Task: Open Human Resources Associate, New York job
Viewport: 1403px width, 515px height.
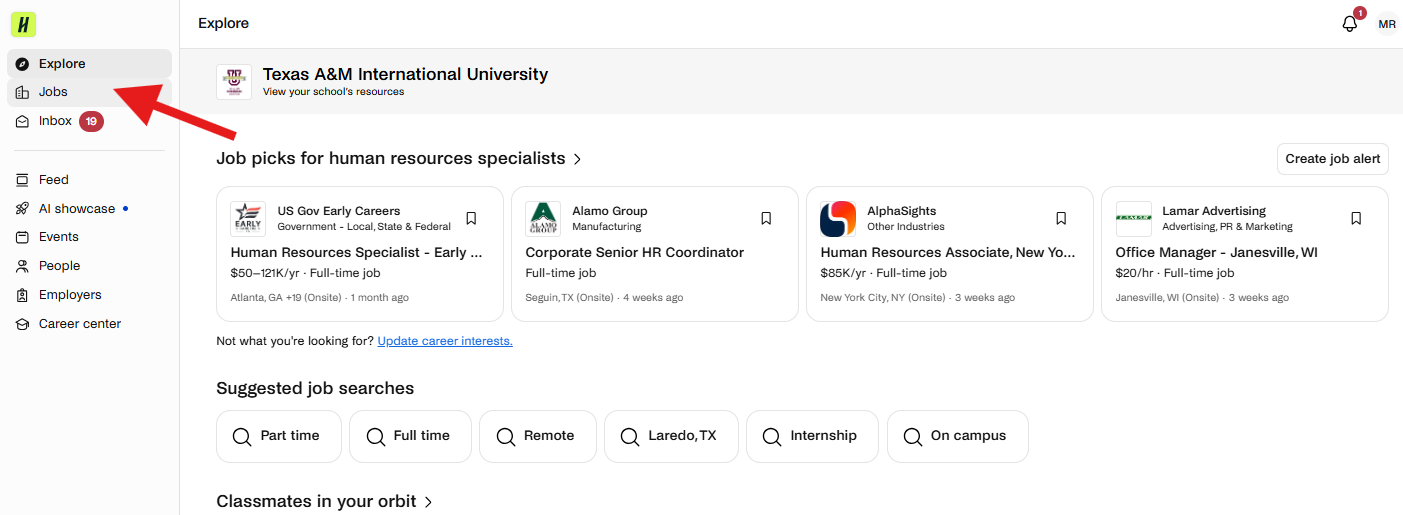Action: click(948, 253)
